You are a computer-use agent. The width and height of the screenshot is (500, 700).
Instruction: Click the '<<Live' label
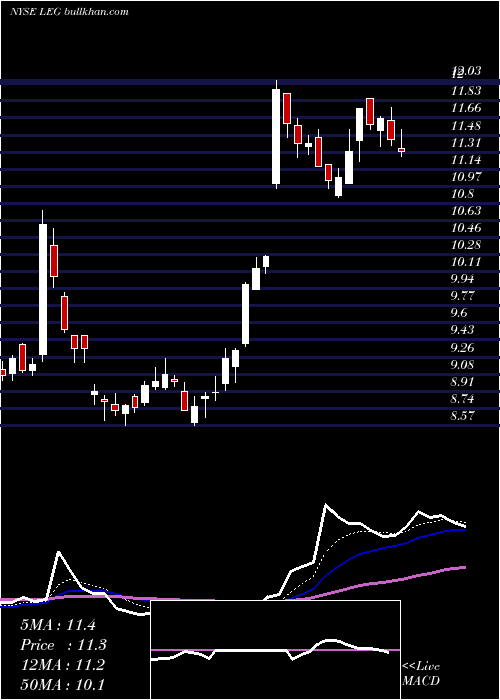(421, 667)
